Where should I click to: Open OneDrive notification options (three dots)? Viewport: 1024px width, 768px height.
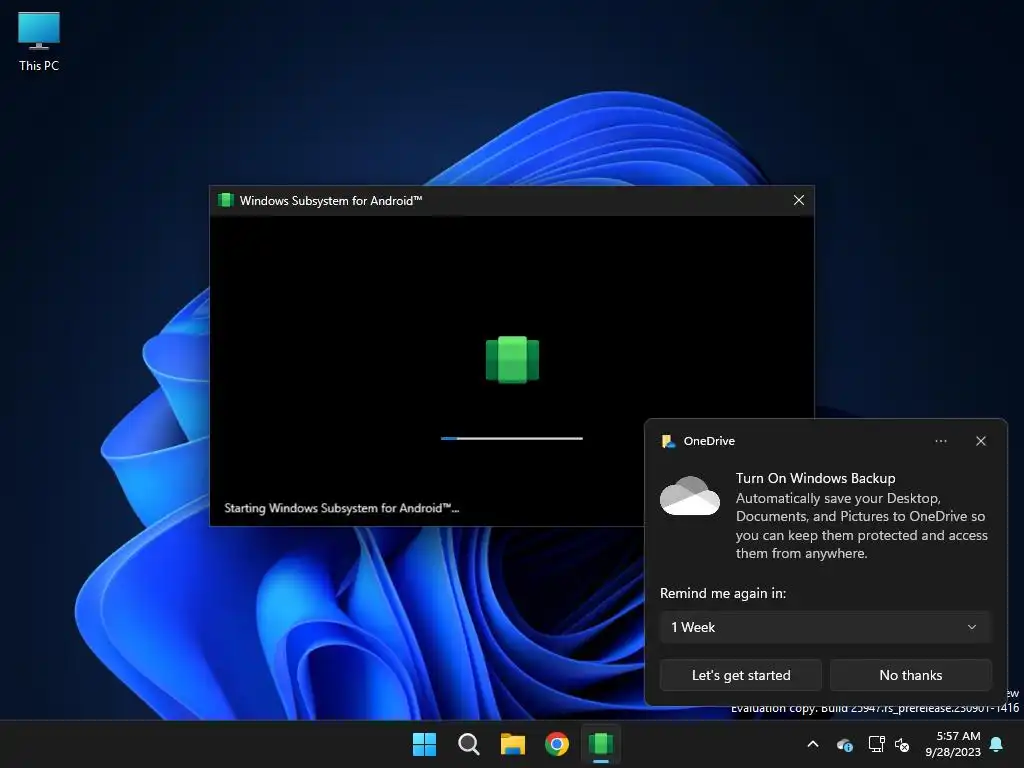(x=940, y=441)
